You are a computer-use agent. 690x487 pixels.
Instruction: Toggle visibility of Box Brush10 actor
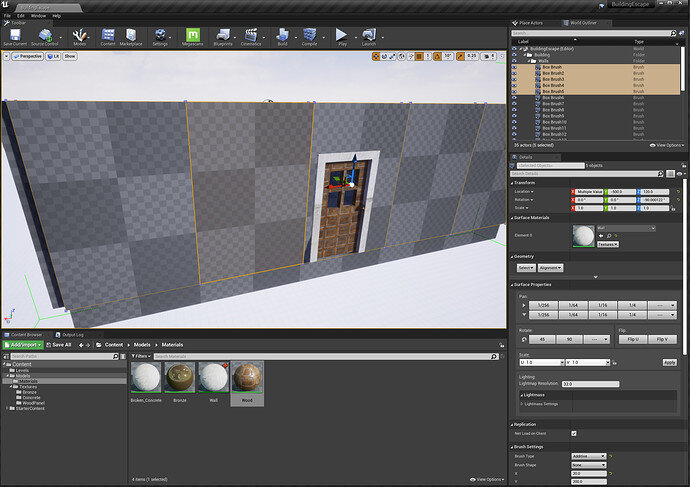tap(514, 122)
